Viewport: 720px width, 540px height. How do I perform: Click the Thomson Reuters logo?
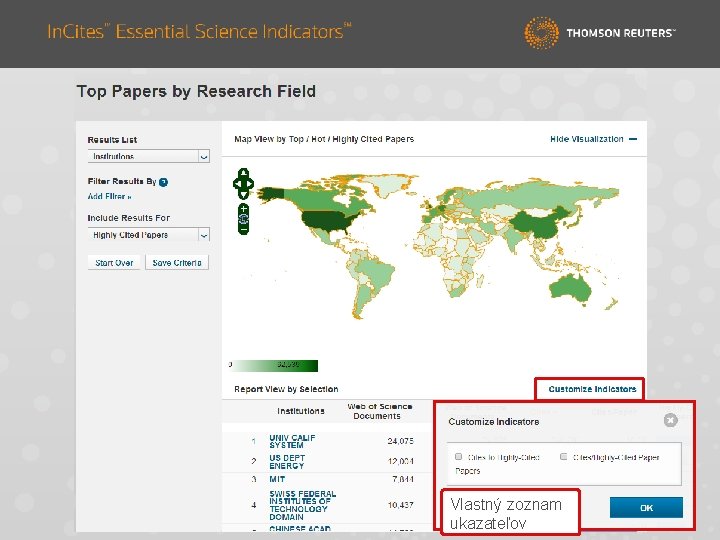pos(600,33)
